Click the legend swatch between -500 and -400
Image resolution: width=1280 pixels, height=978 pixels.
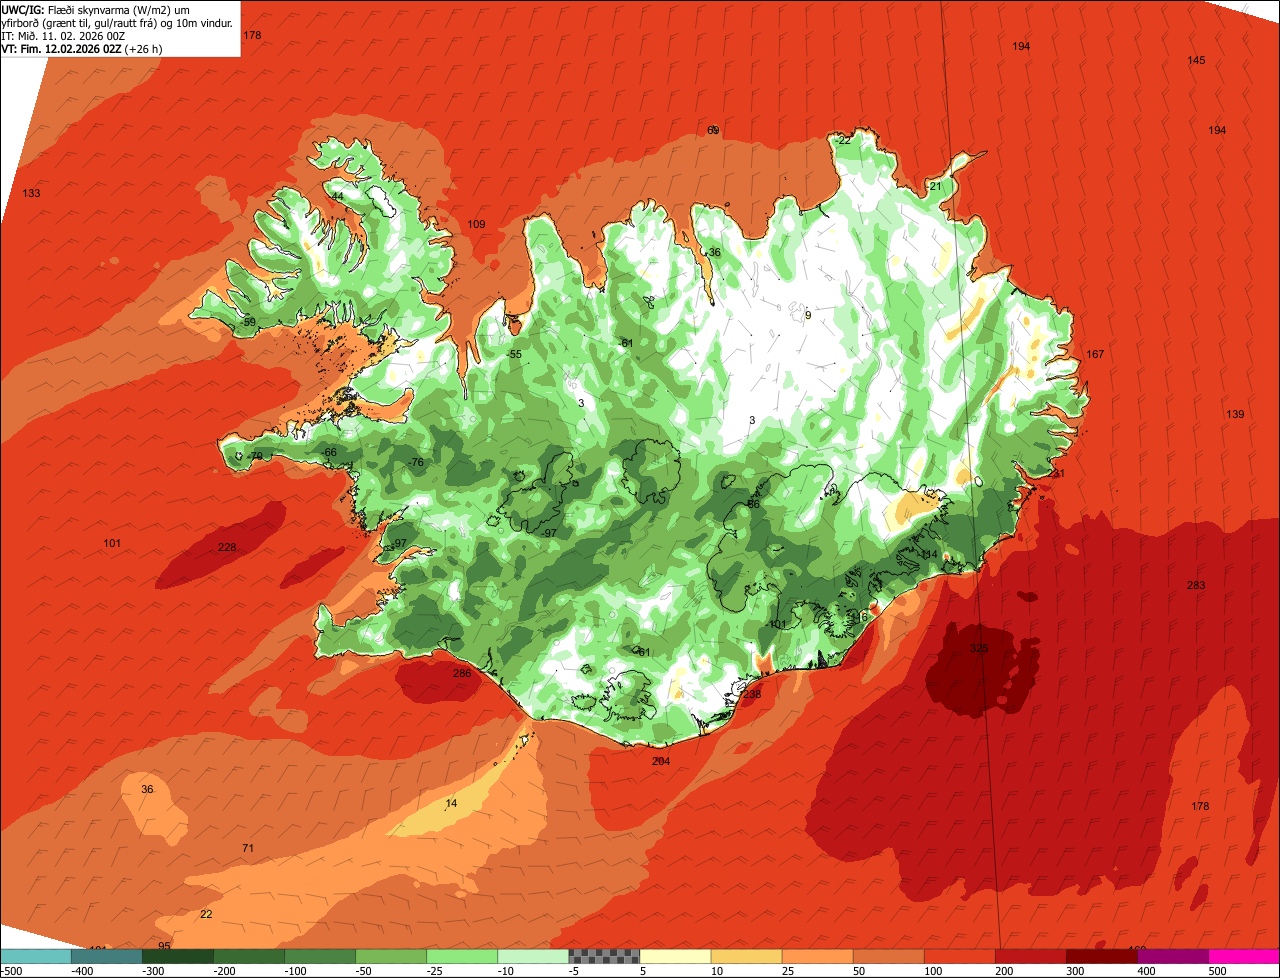coord(36,956)
